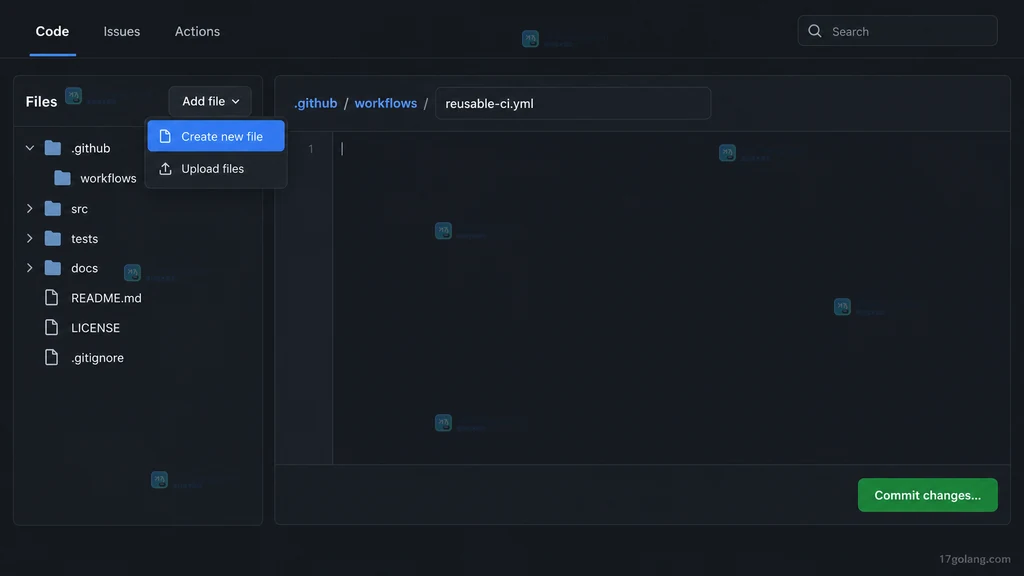Click the docs folder icon
This screenshot has height=576, width=1024.
tap(53, 268)
